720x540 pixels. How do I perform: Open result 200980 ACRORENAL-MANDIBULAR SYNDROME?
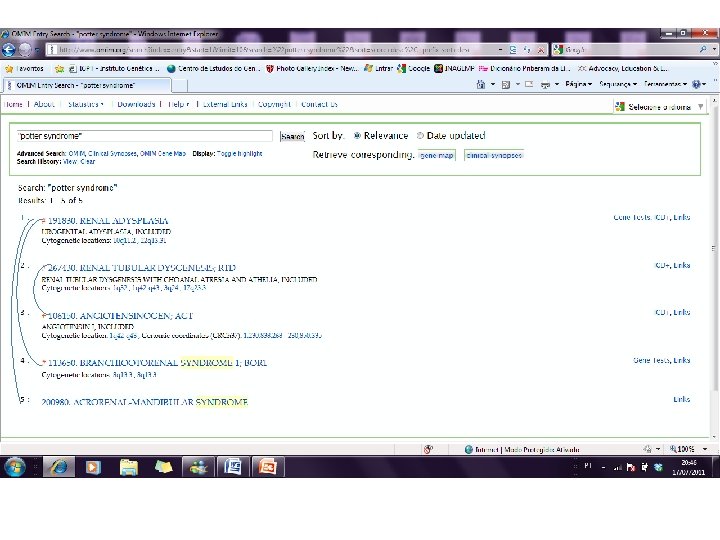[144, 402]
